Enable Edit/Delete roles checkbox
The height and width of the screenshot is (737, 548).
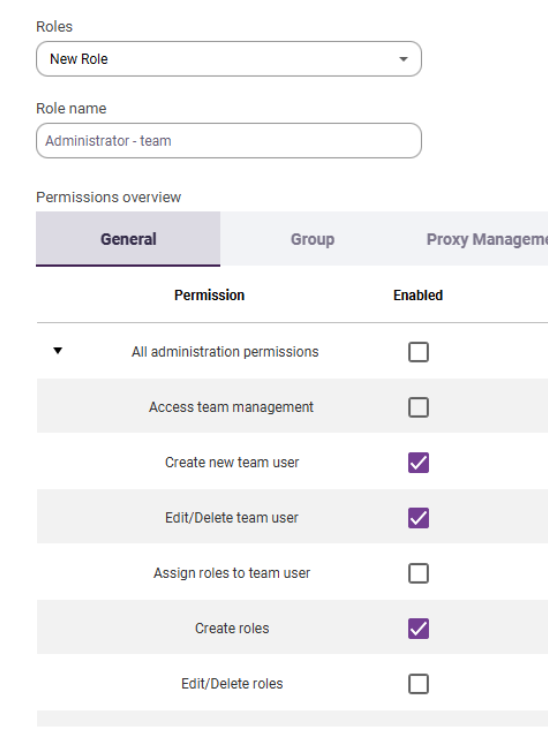click(418, 684)
